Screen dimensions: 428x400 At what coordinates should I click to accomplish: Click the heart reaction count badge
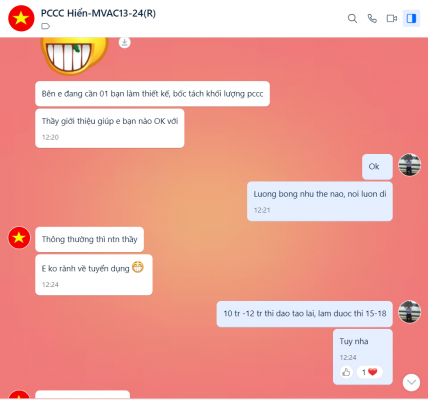click(369, 372)
